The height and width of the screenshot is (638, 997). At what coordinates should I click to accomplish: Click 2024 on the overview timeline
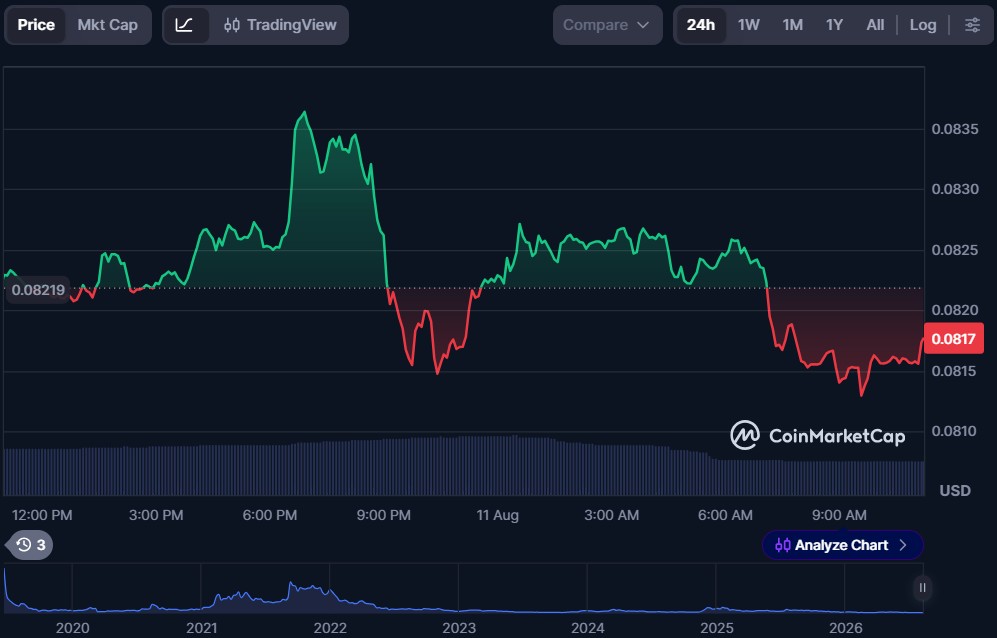(x=588, y=628)
